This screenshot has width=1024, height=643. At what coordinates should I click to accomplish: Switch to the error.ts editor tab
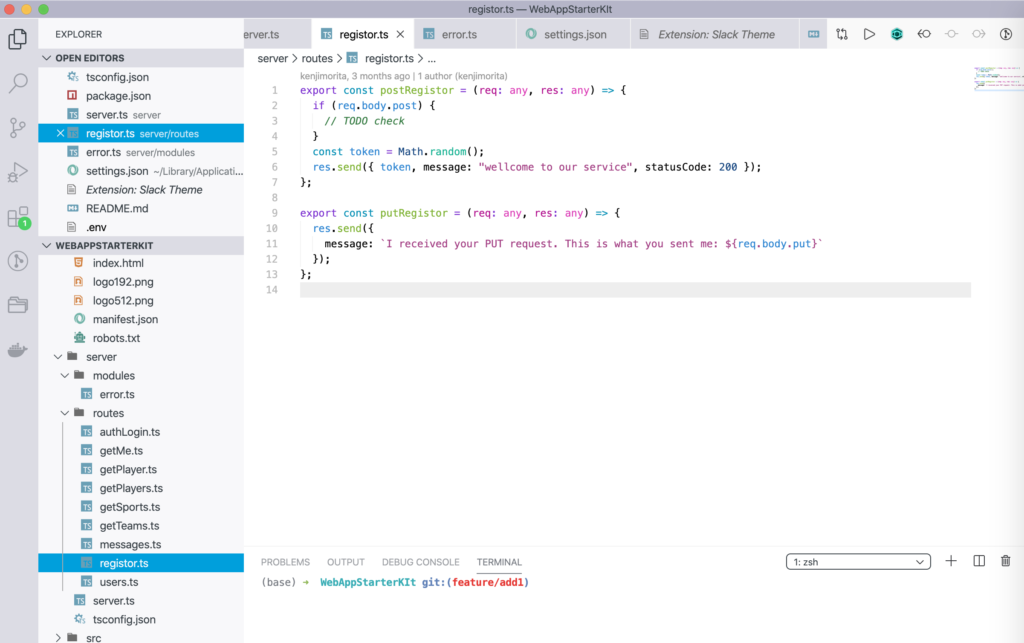(463, 33)
